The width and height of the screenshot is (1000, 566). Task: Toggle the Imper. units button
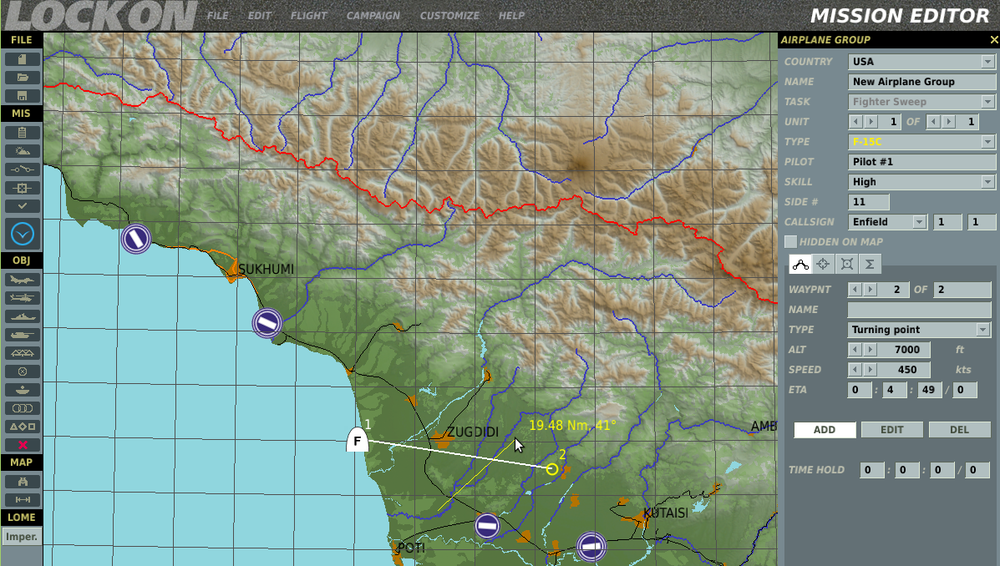point(22,537)
